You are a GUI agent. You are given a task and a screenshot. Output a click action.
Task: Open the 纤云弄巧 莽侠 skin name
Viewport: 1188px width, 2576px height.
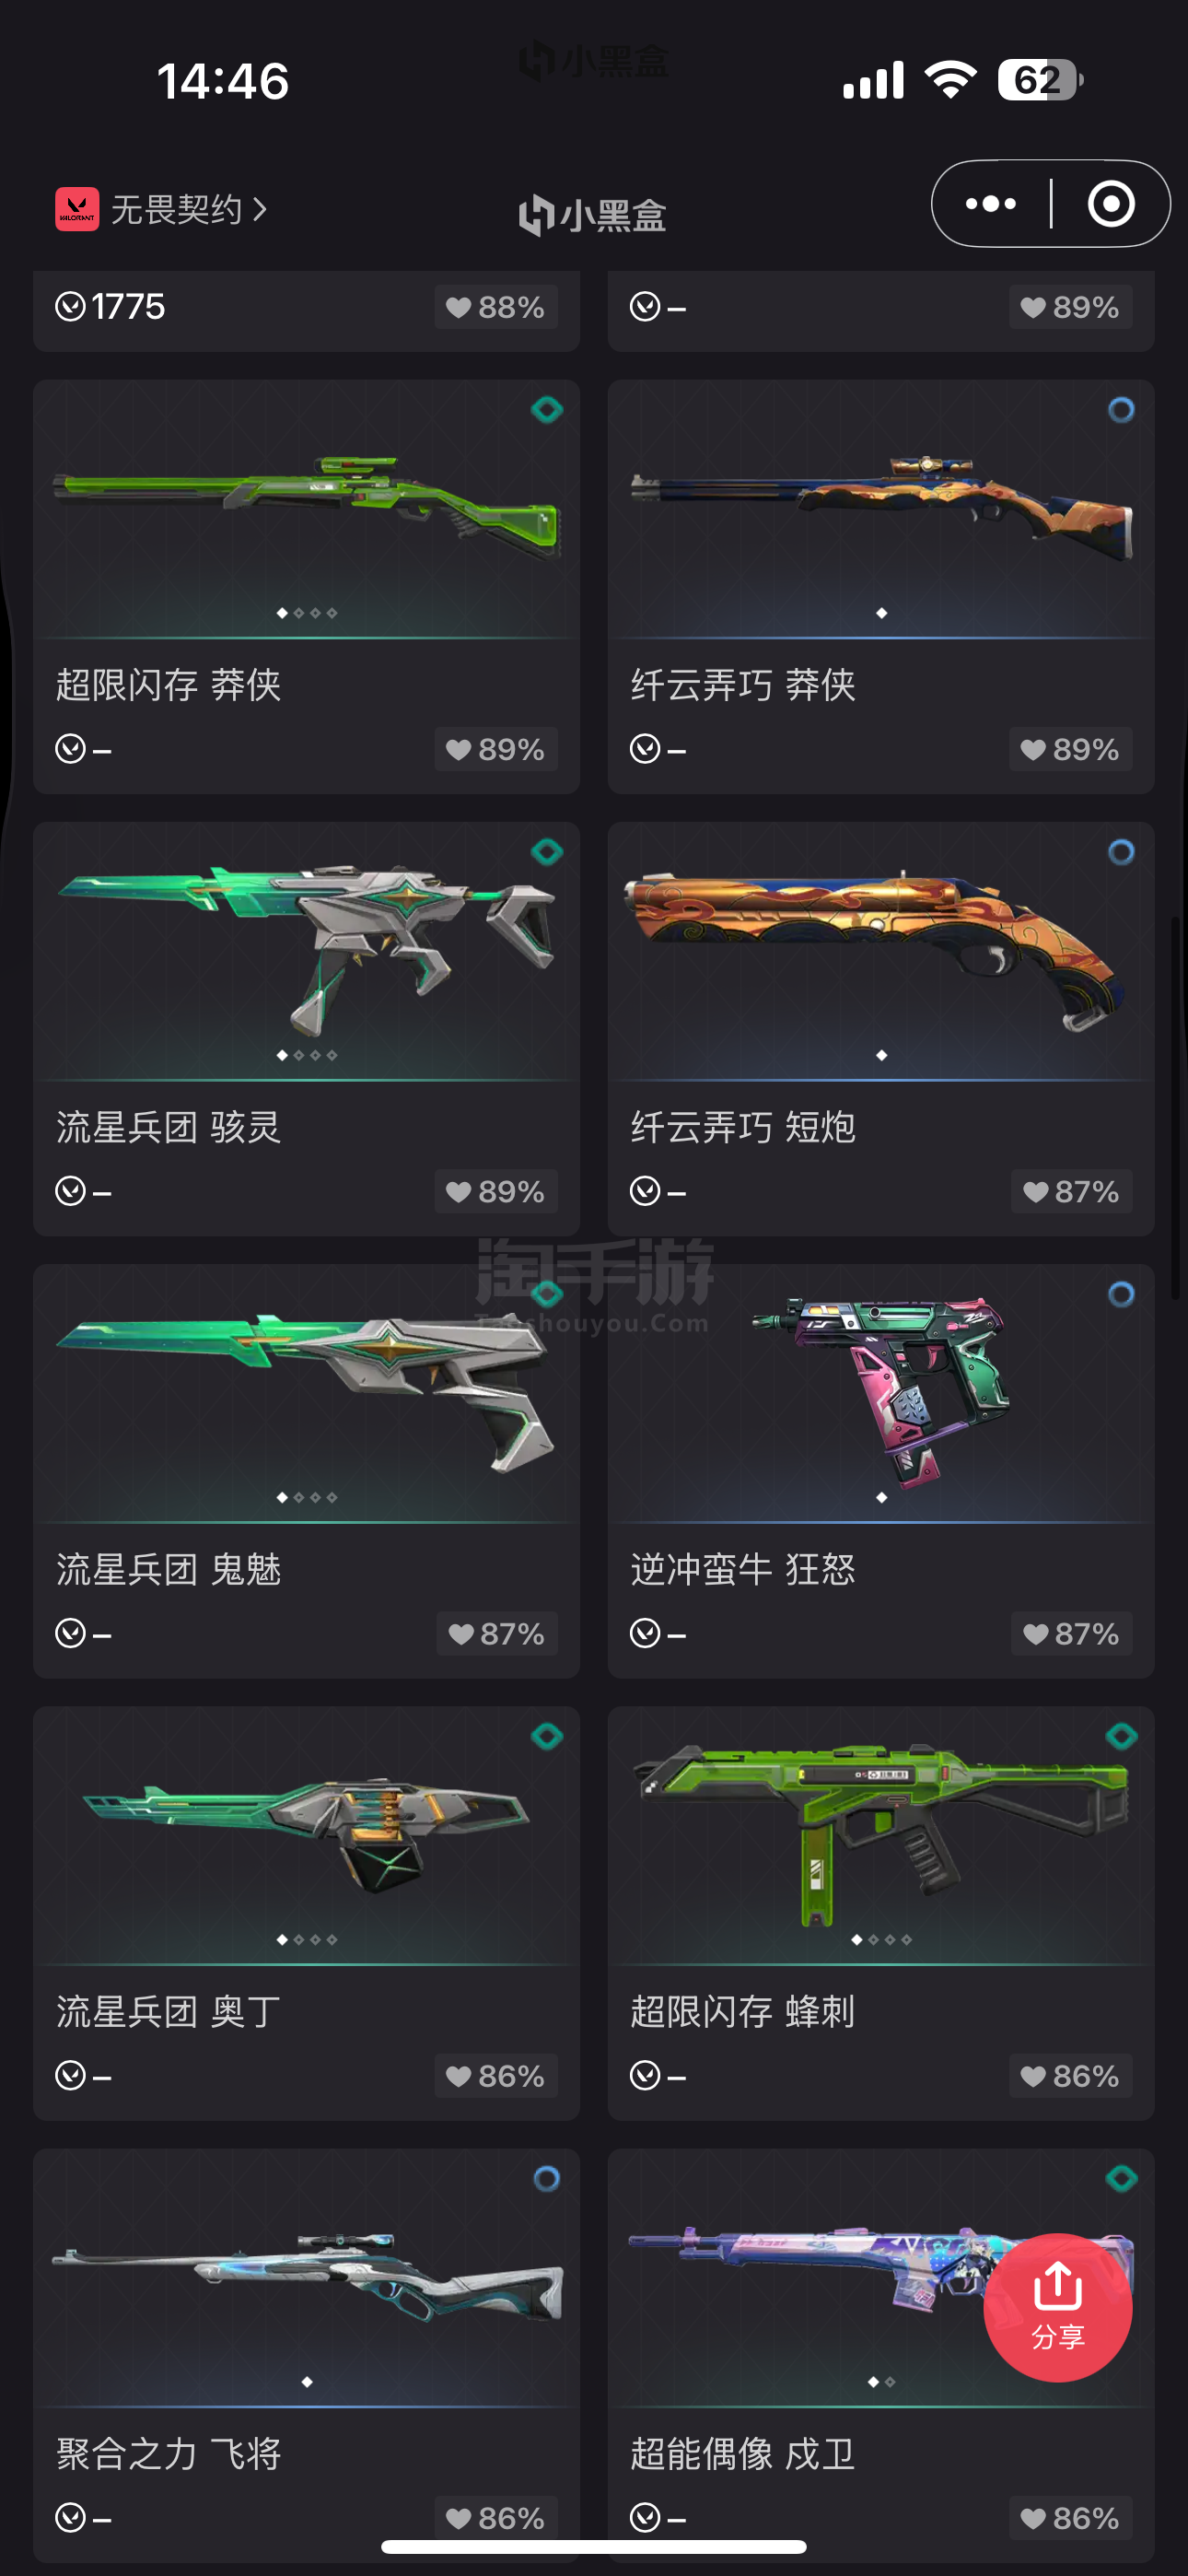click(x=743, y=685)
